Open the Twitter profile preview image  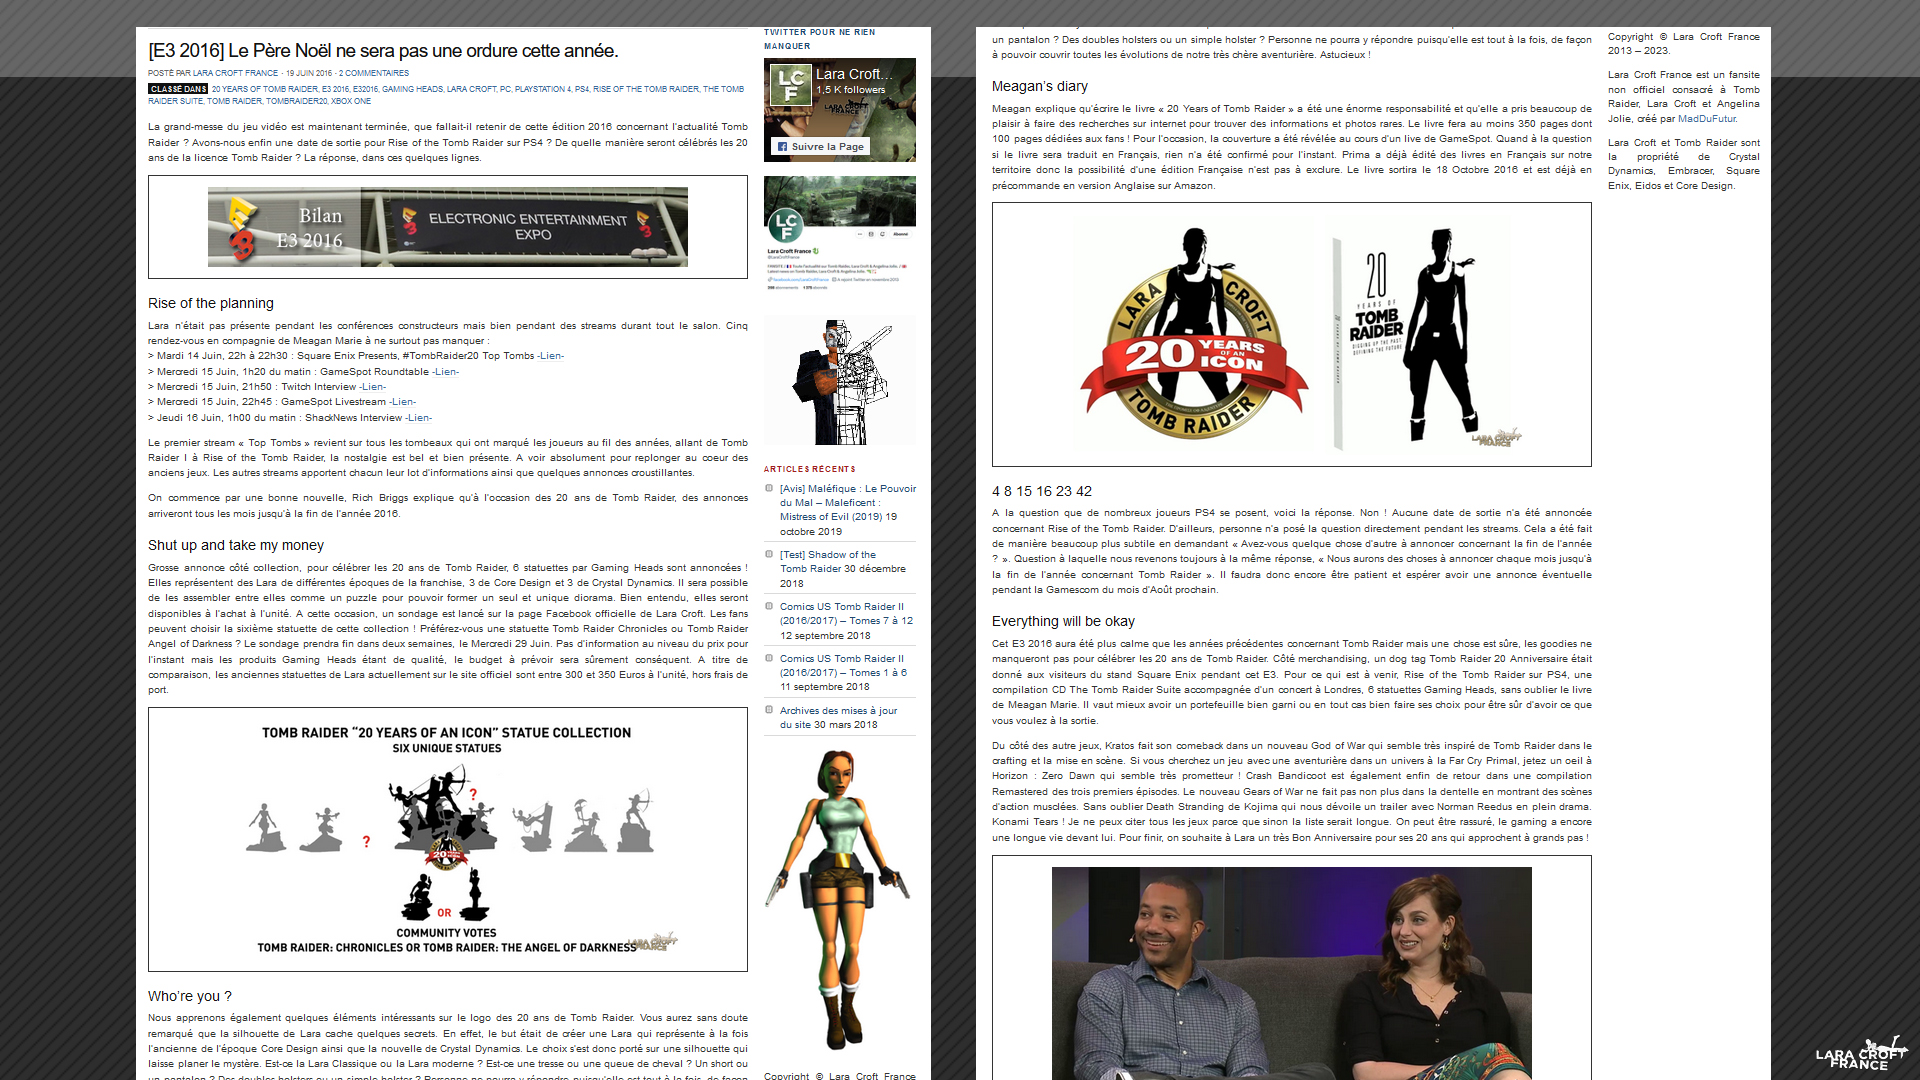[839, 233]
